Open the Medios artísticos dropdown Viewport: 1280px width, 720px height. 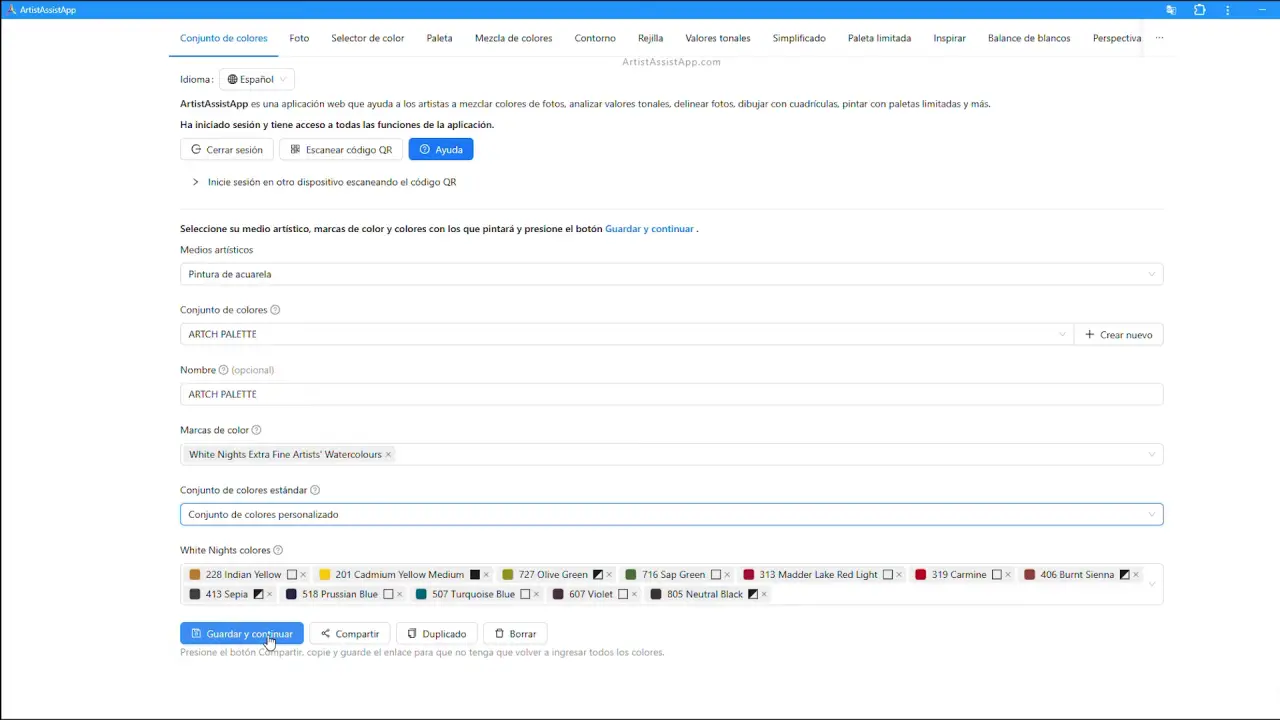click(670, 274)
